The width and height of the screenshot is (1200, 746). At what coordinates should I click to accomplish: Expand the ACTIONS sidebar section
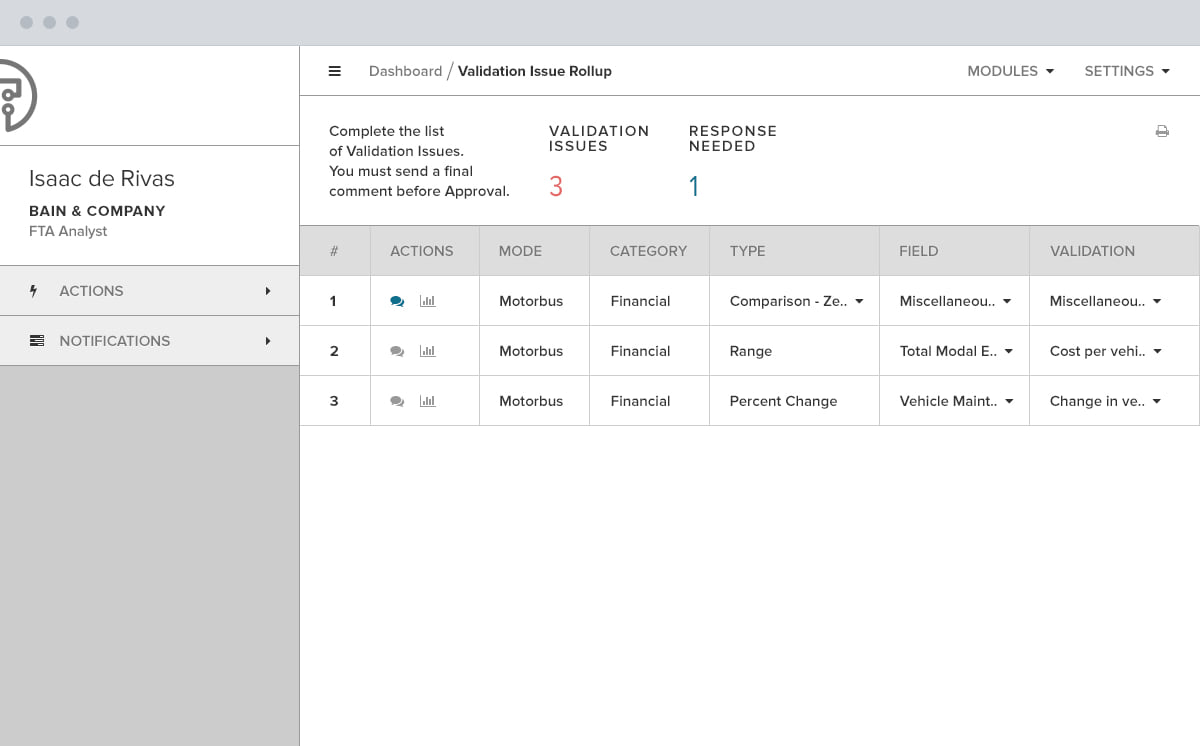tap(150, 291)
